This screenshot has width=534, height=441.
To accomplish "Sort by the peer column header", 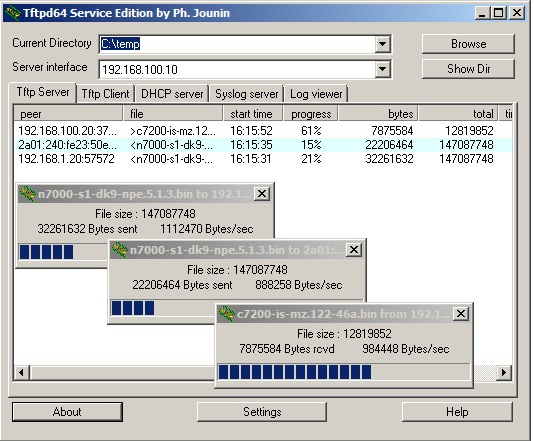I will click(x=68, y=114).
